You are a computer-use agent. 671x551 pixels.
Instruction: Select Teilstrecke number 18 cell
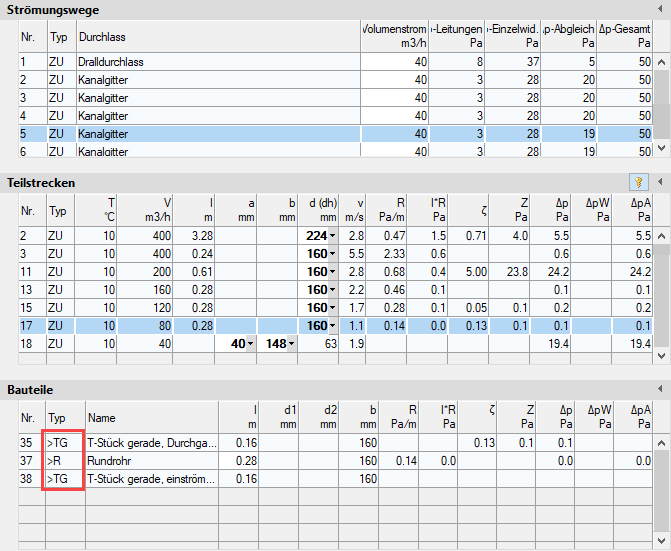click(33, 344)
